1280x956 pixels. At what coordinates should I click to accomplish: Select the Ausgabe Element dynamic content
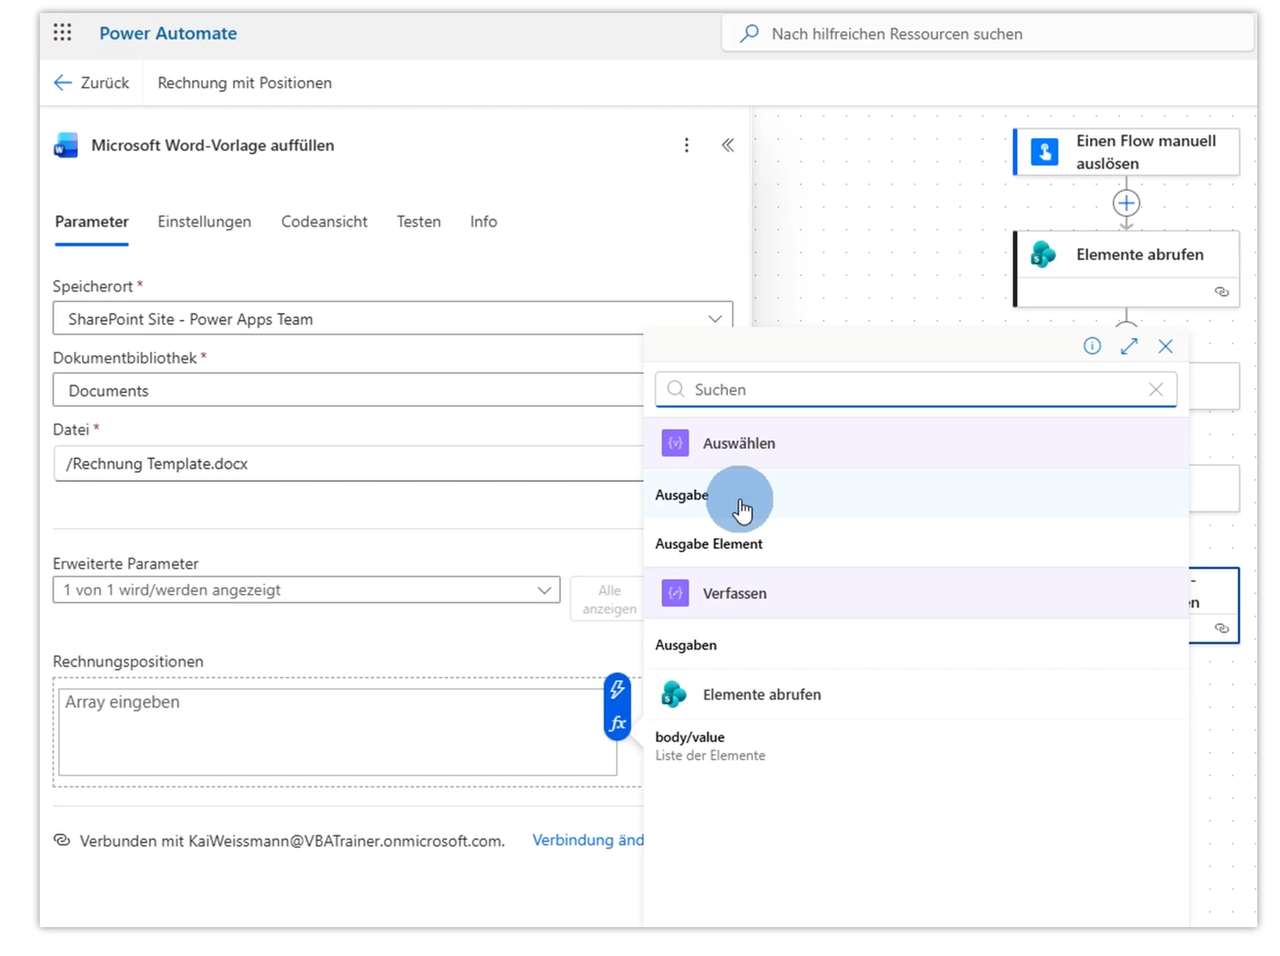click(x=916, y=544)
